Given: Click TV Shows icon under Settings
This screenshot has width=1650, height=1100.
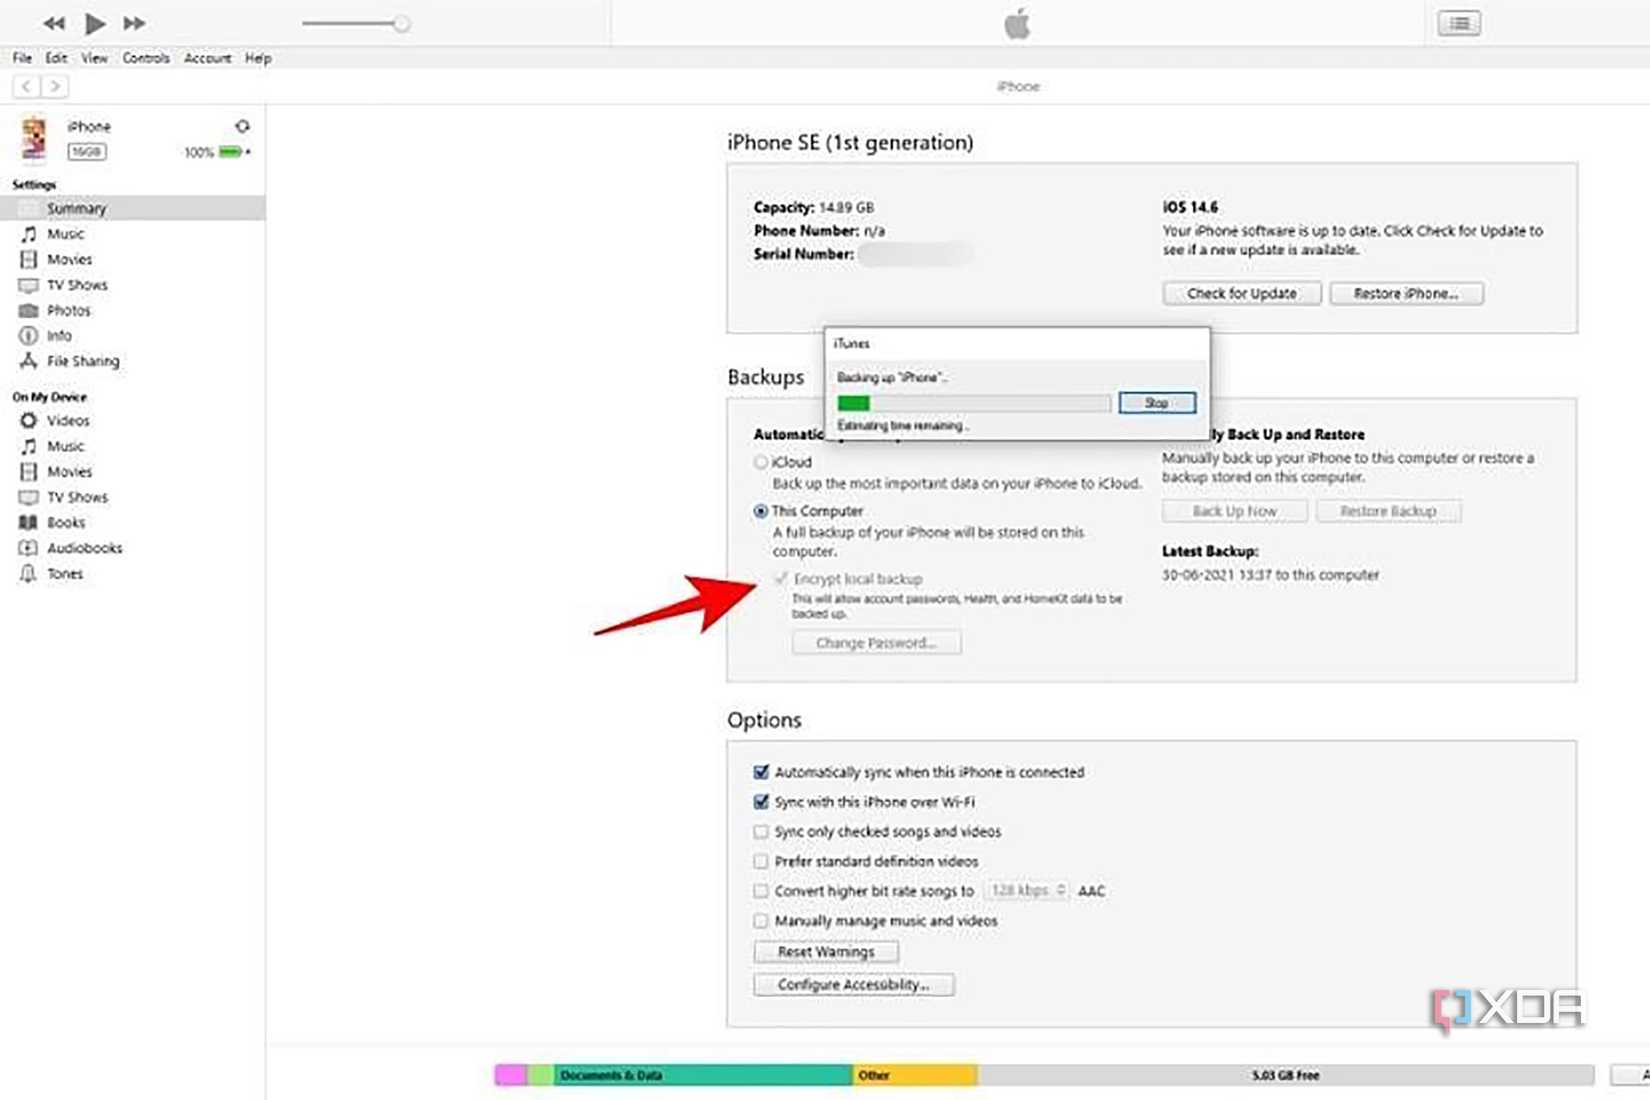Looking at the screenshot, I should [x=29, y=286].
